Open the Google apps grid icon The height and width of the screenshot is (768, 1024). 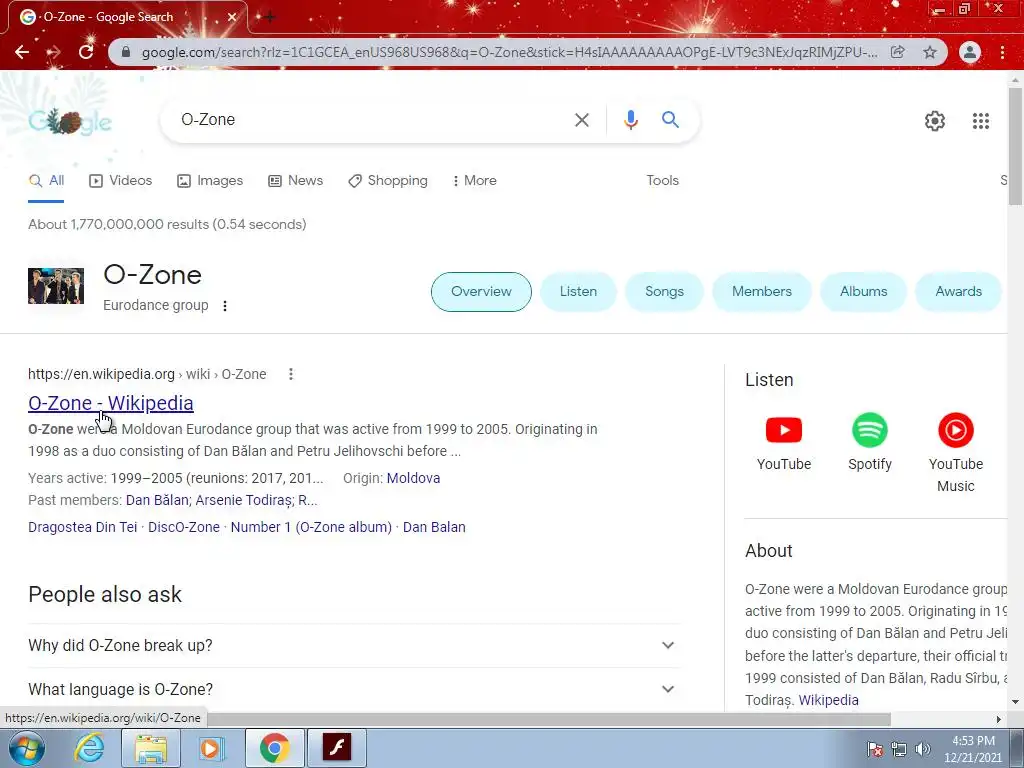(x=980, y=121)
